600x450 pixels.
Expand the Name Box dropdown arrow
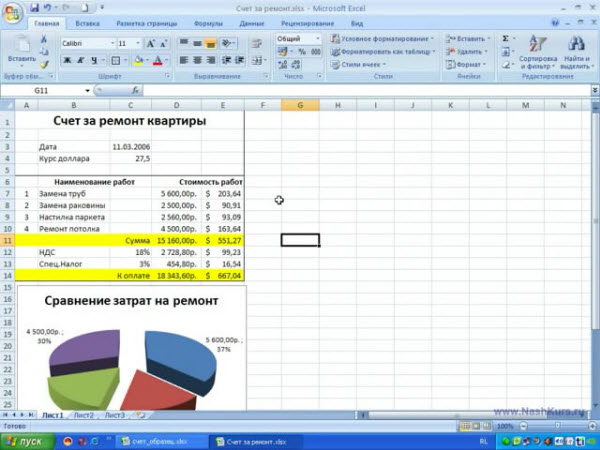point(87,91)
